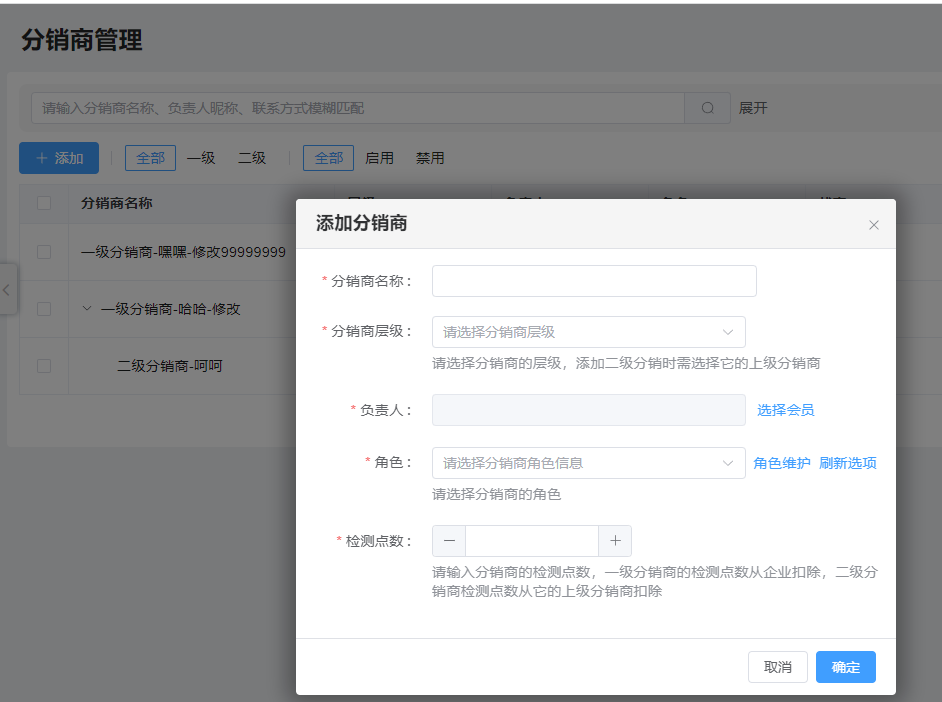The height and width of the screenshot is (702, 942).
Task: Click the 角色维护 link
Action: pos(781,463)
